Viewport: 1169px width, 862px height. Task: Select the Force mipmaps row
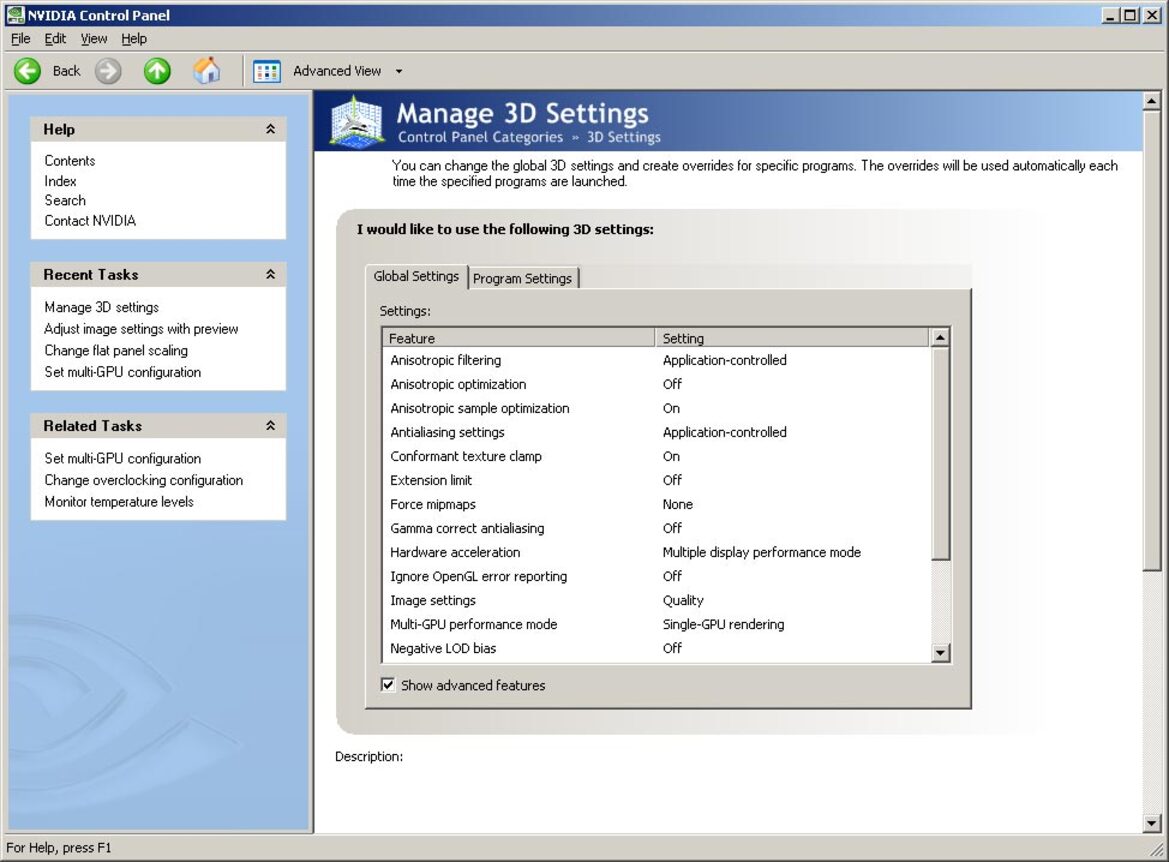(x=657, y=504)
